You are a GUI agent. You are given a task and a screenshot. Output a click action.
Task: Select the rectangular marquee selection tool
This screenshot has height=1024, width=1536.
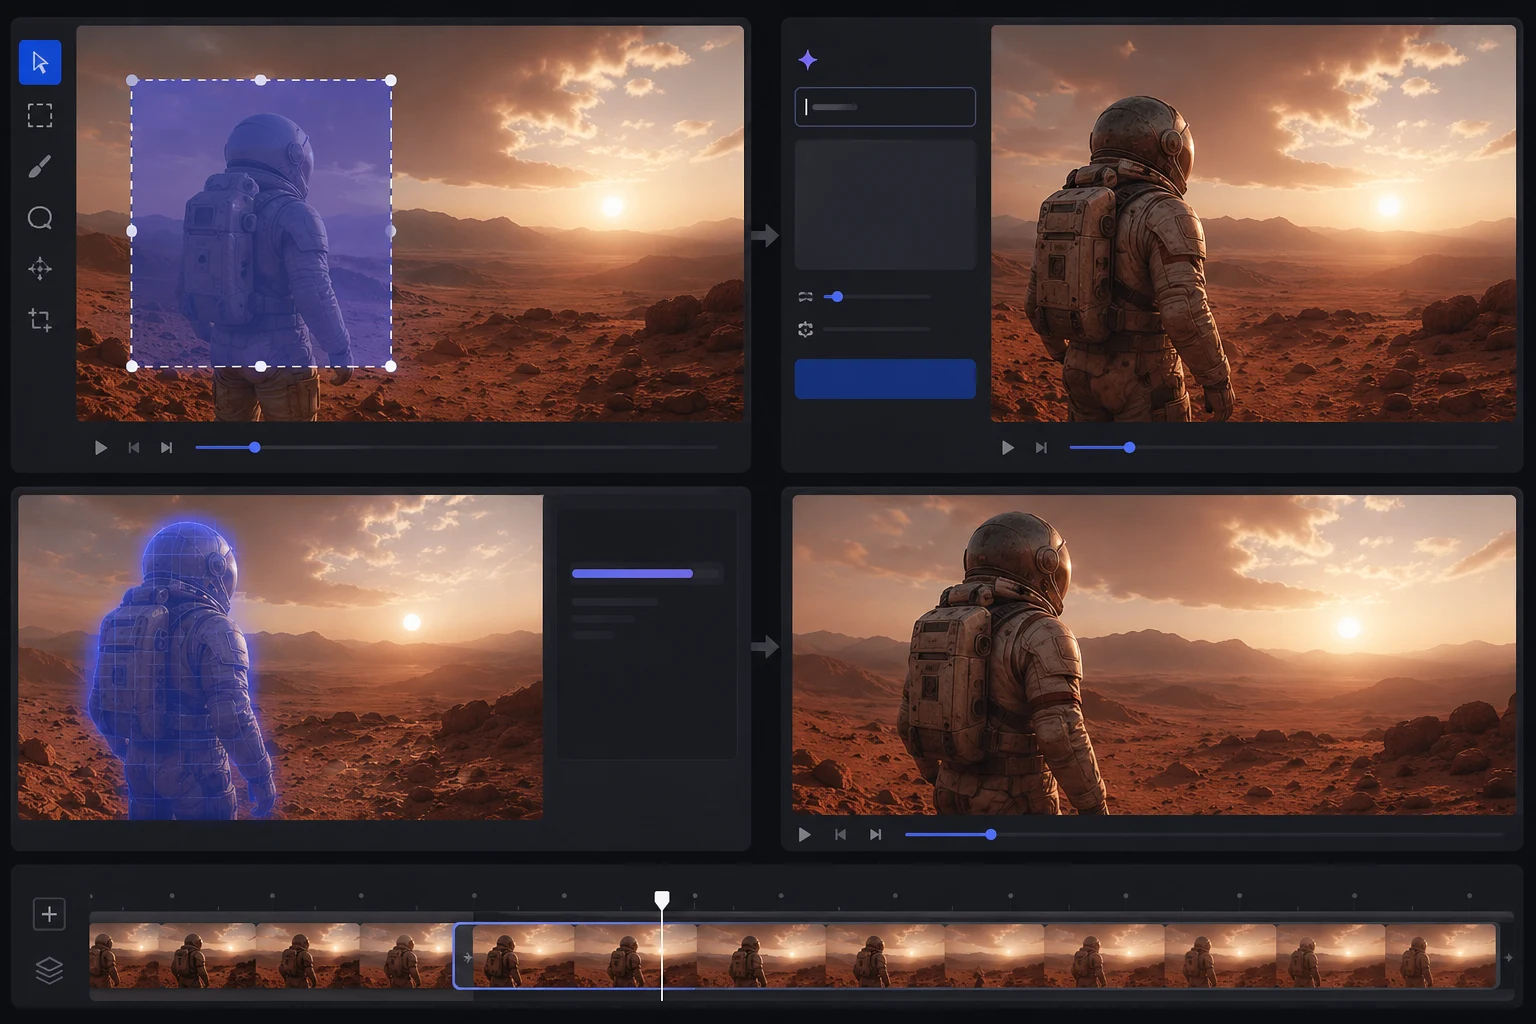coord(40,116)
